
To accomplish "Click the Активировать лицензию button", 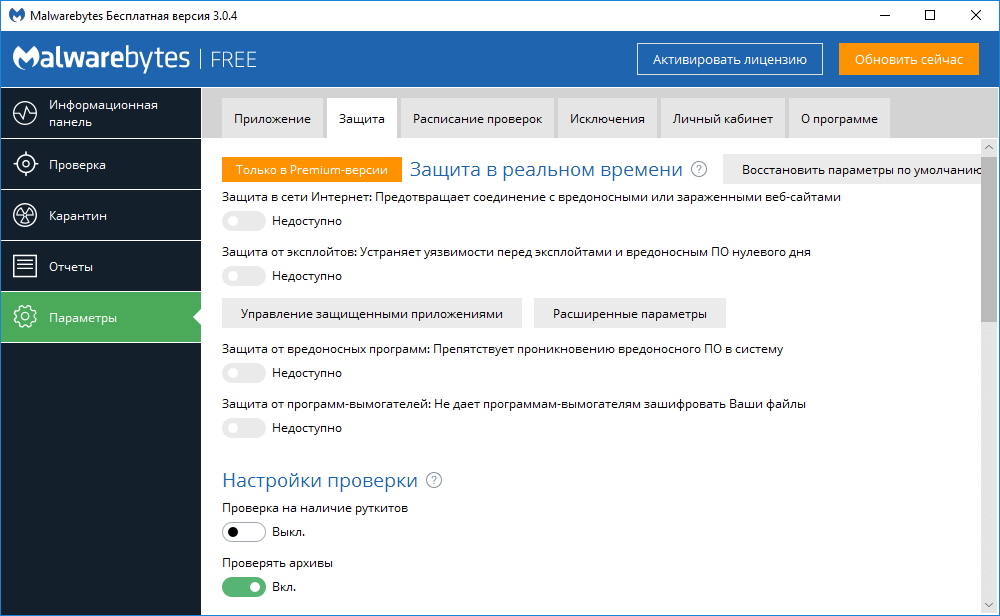I will pos(729,59).
